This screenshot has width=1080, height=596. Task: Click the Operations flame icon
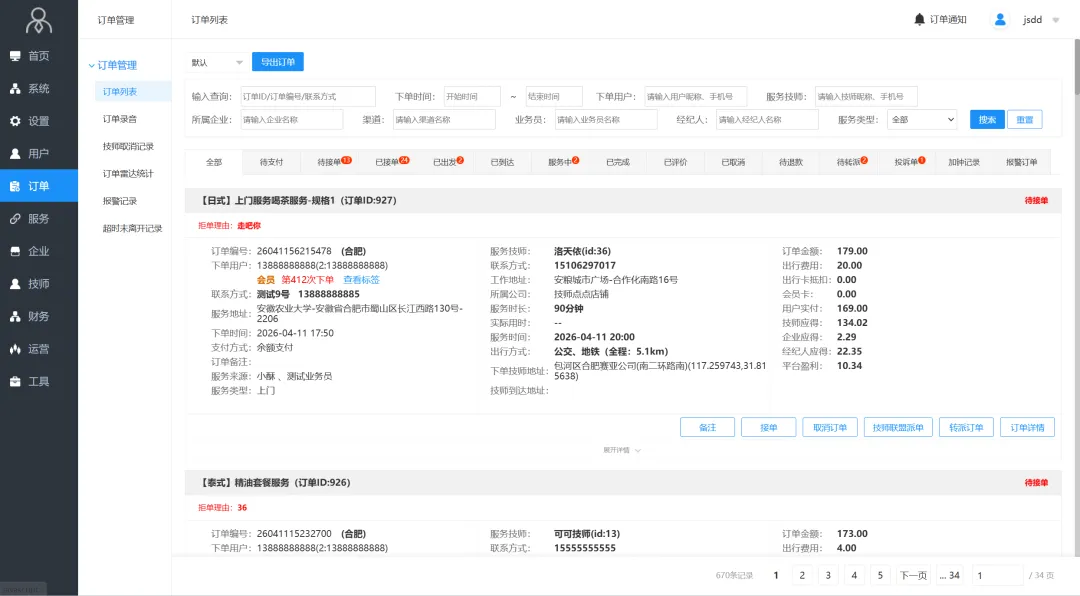(15, 349)
